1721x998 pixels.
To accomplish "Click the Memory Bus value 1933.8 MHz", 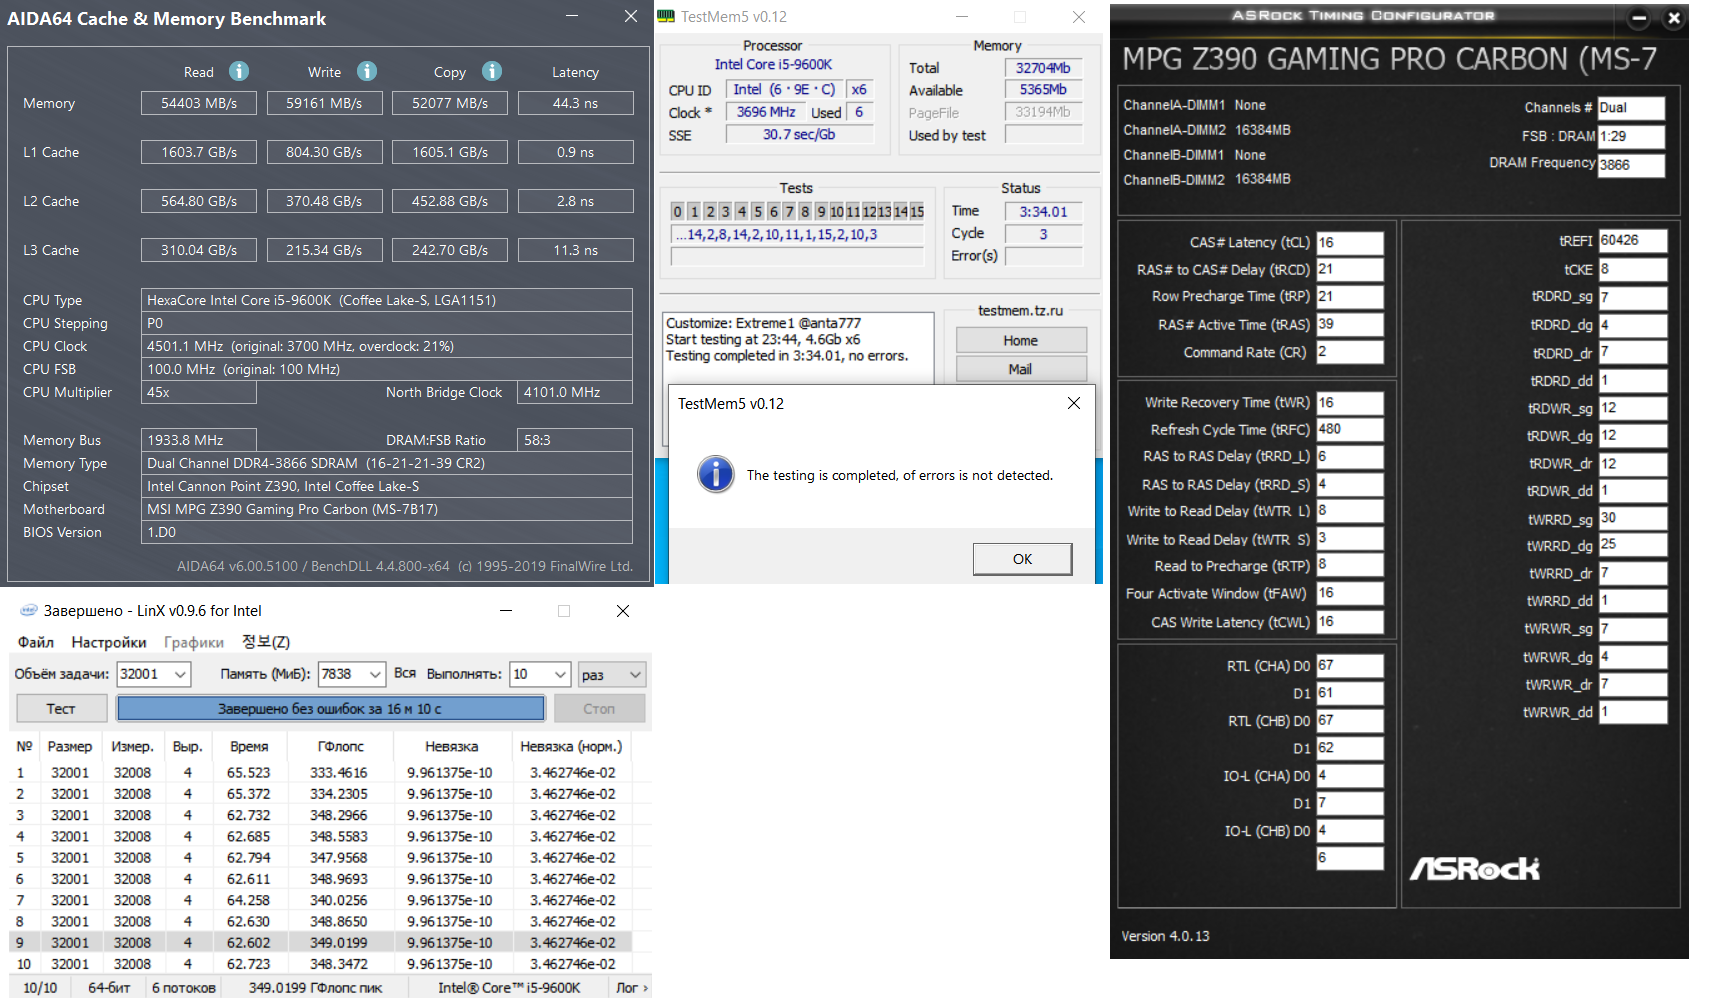I will [x=198, y=440].
